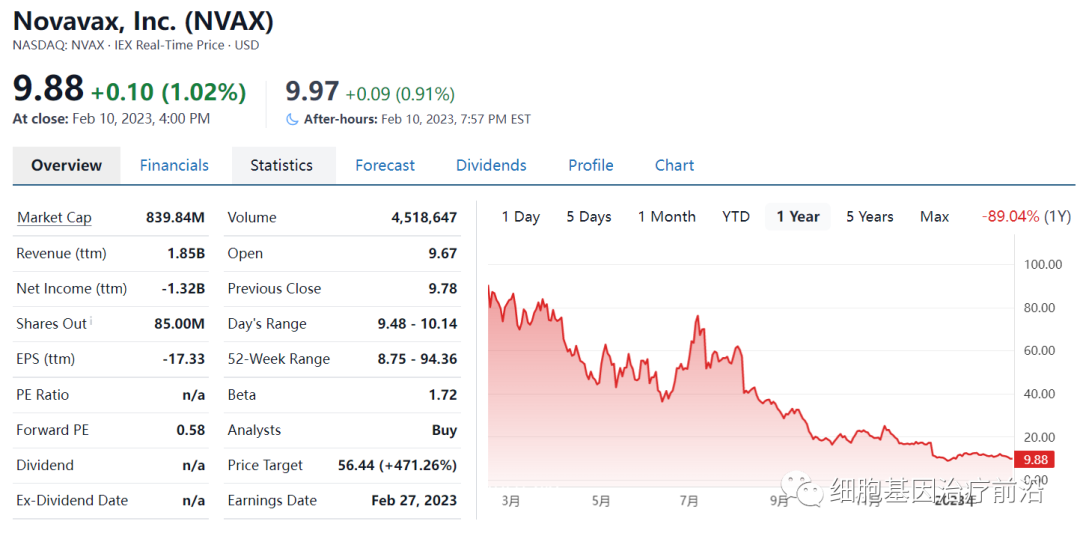Switch to the Chart tab
The height and width of the screenshot is (539, 1080).
(674, 165)
